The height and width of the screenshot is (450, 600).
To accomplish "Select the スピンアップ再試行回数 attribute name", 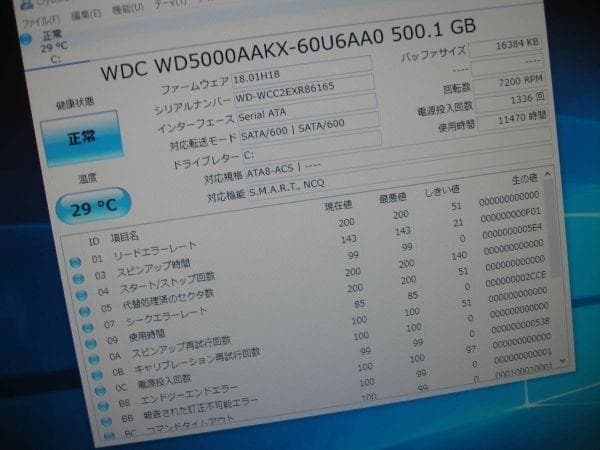I will pyautogui.click(x=181, y=347).
